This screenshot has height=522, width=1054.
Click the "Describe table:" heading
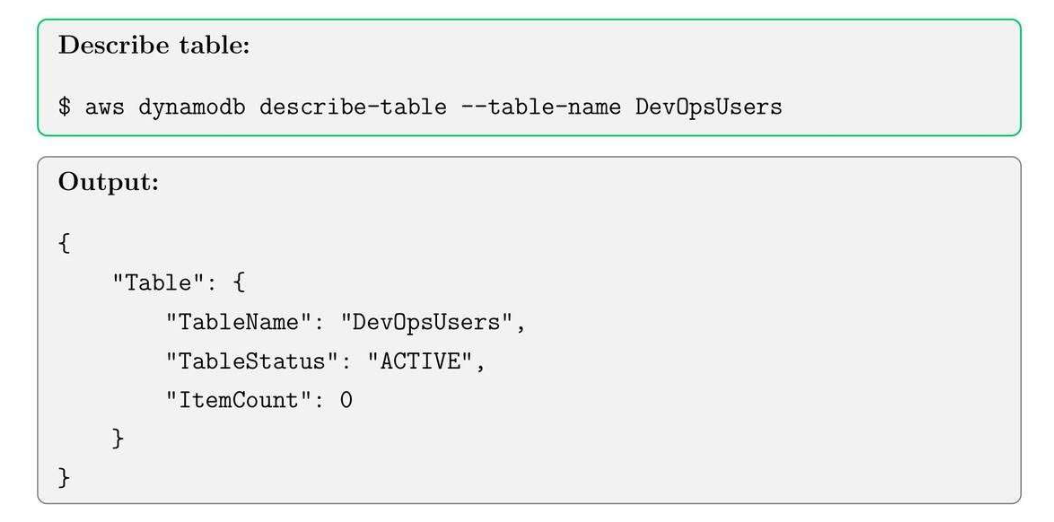pos(153,48)
